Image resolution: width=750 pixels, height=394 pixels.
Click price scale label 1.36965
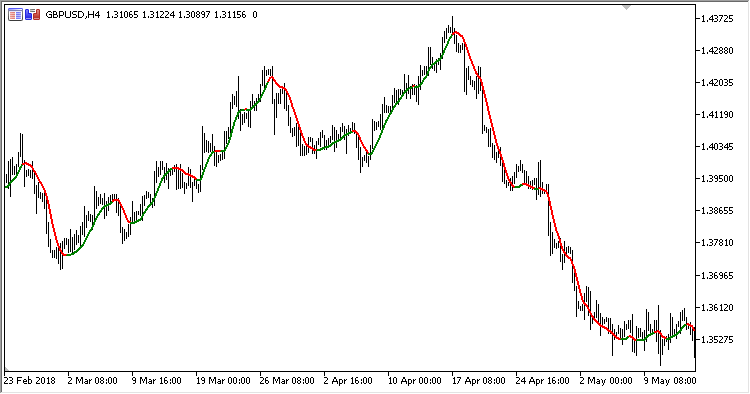(x=717, y=275)
